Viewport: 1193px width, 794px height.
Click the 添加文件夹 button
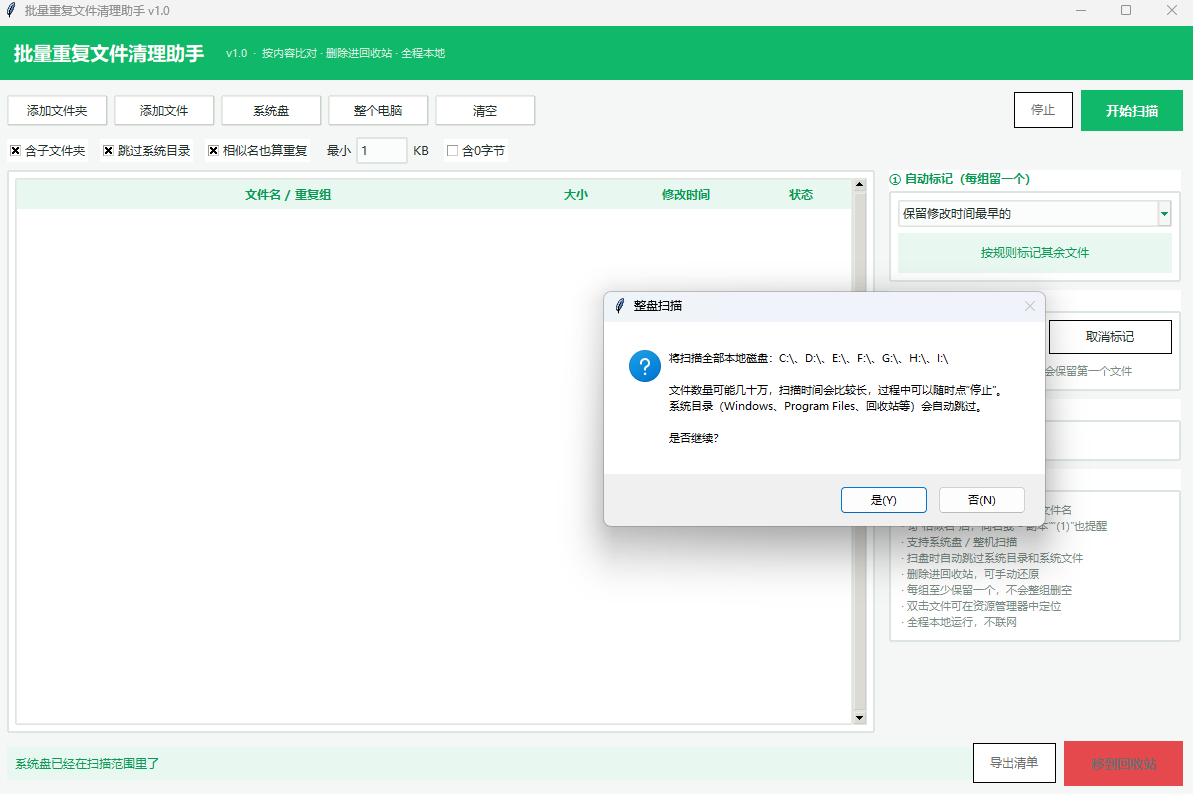click(x=57, y=110)
